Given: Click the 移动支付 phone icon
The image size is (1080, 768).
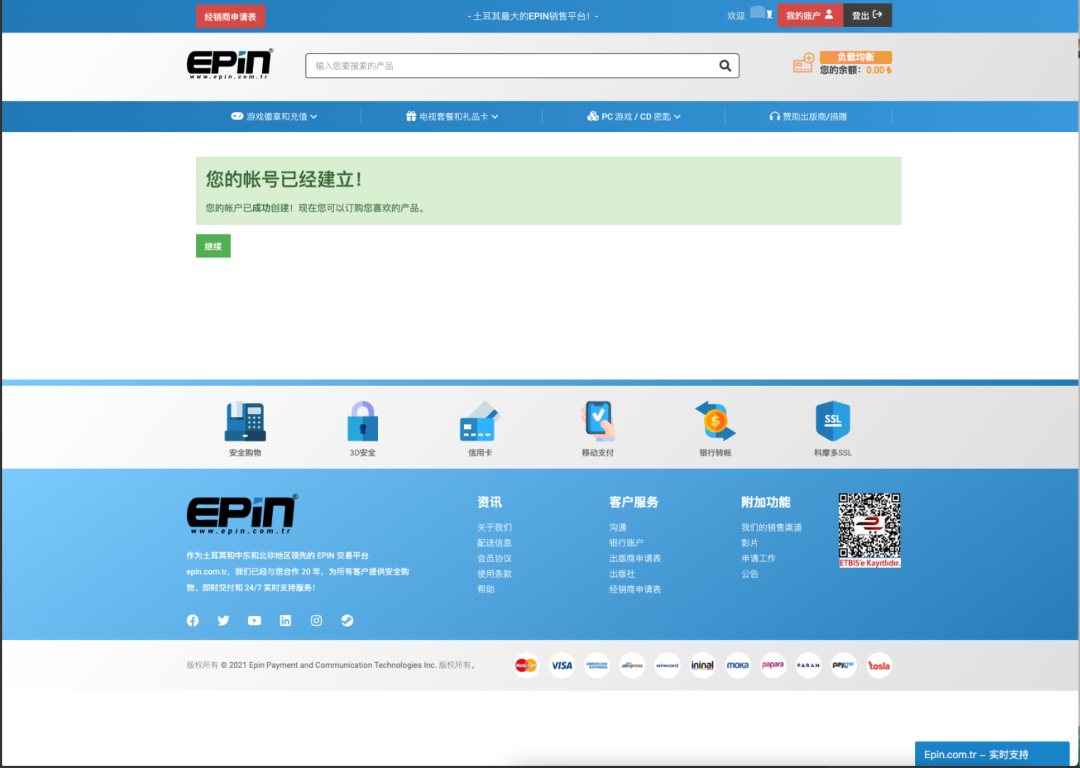Looking at the screenshot, I should (x=598, y=421).
